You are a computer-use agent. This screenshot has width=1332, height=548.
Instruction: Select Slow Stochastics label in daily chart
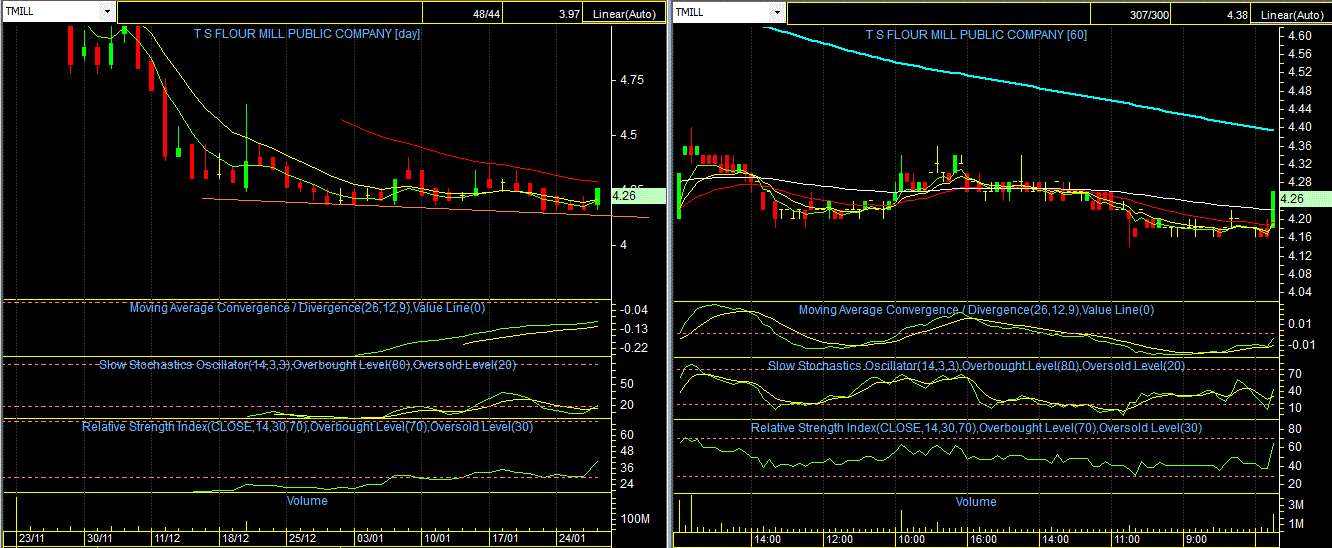click(307, 364)
